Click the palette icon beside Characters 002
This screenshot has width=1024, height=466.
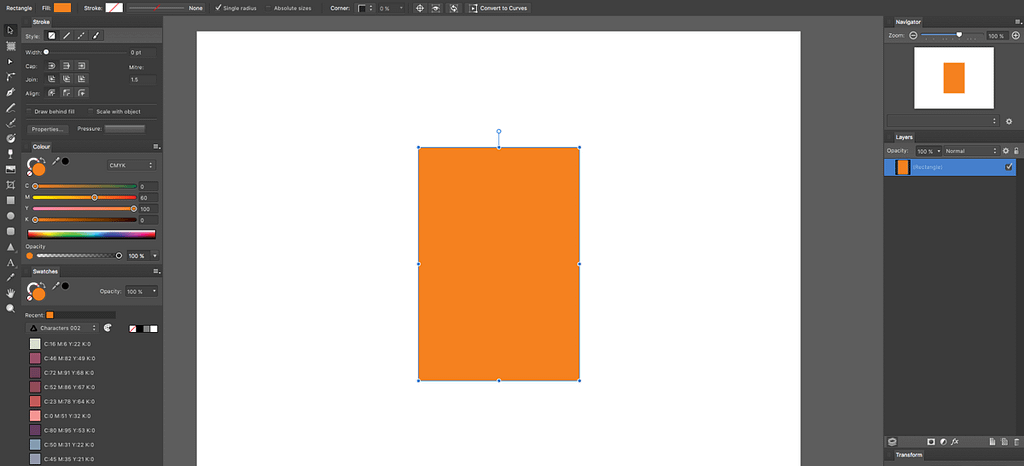(108, 327)
